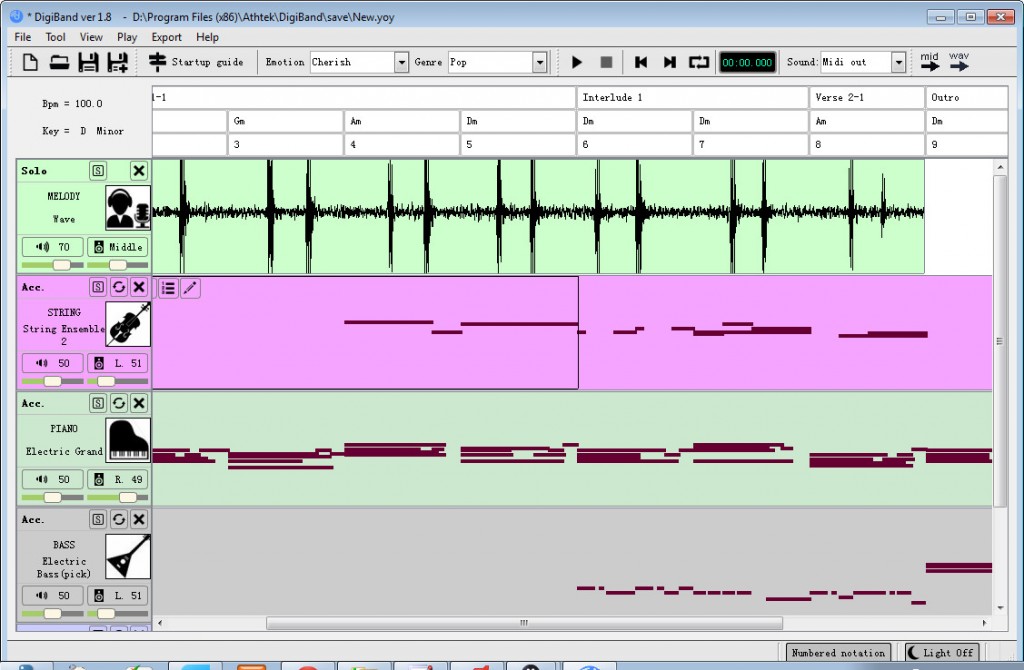Export as wav file
This screenshot has height=670, width=1024.
[x=959, y=61]
